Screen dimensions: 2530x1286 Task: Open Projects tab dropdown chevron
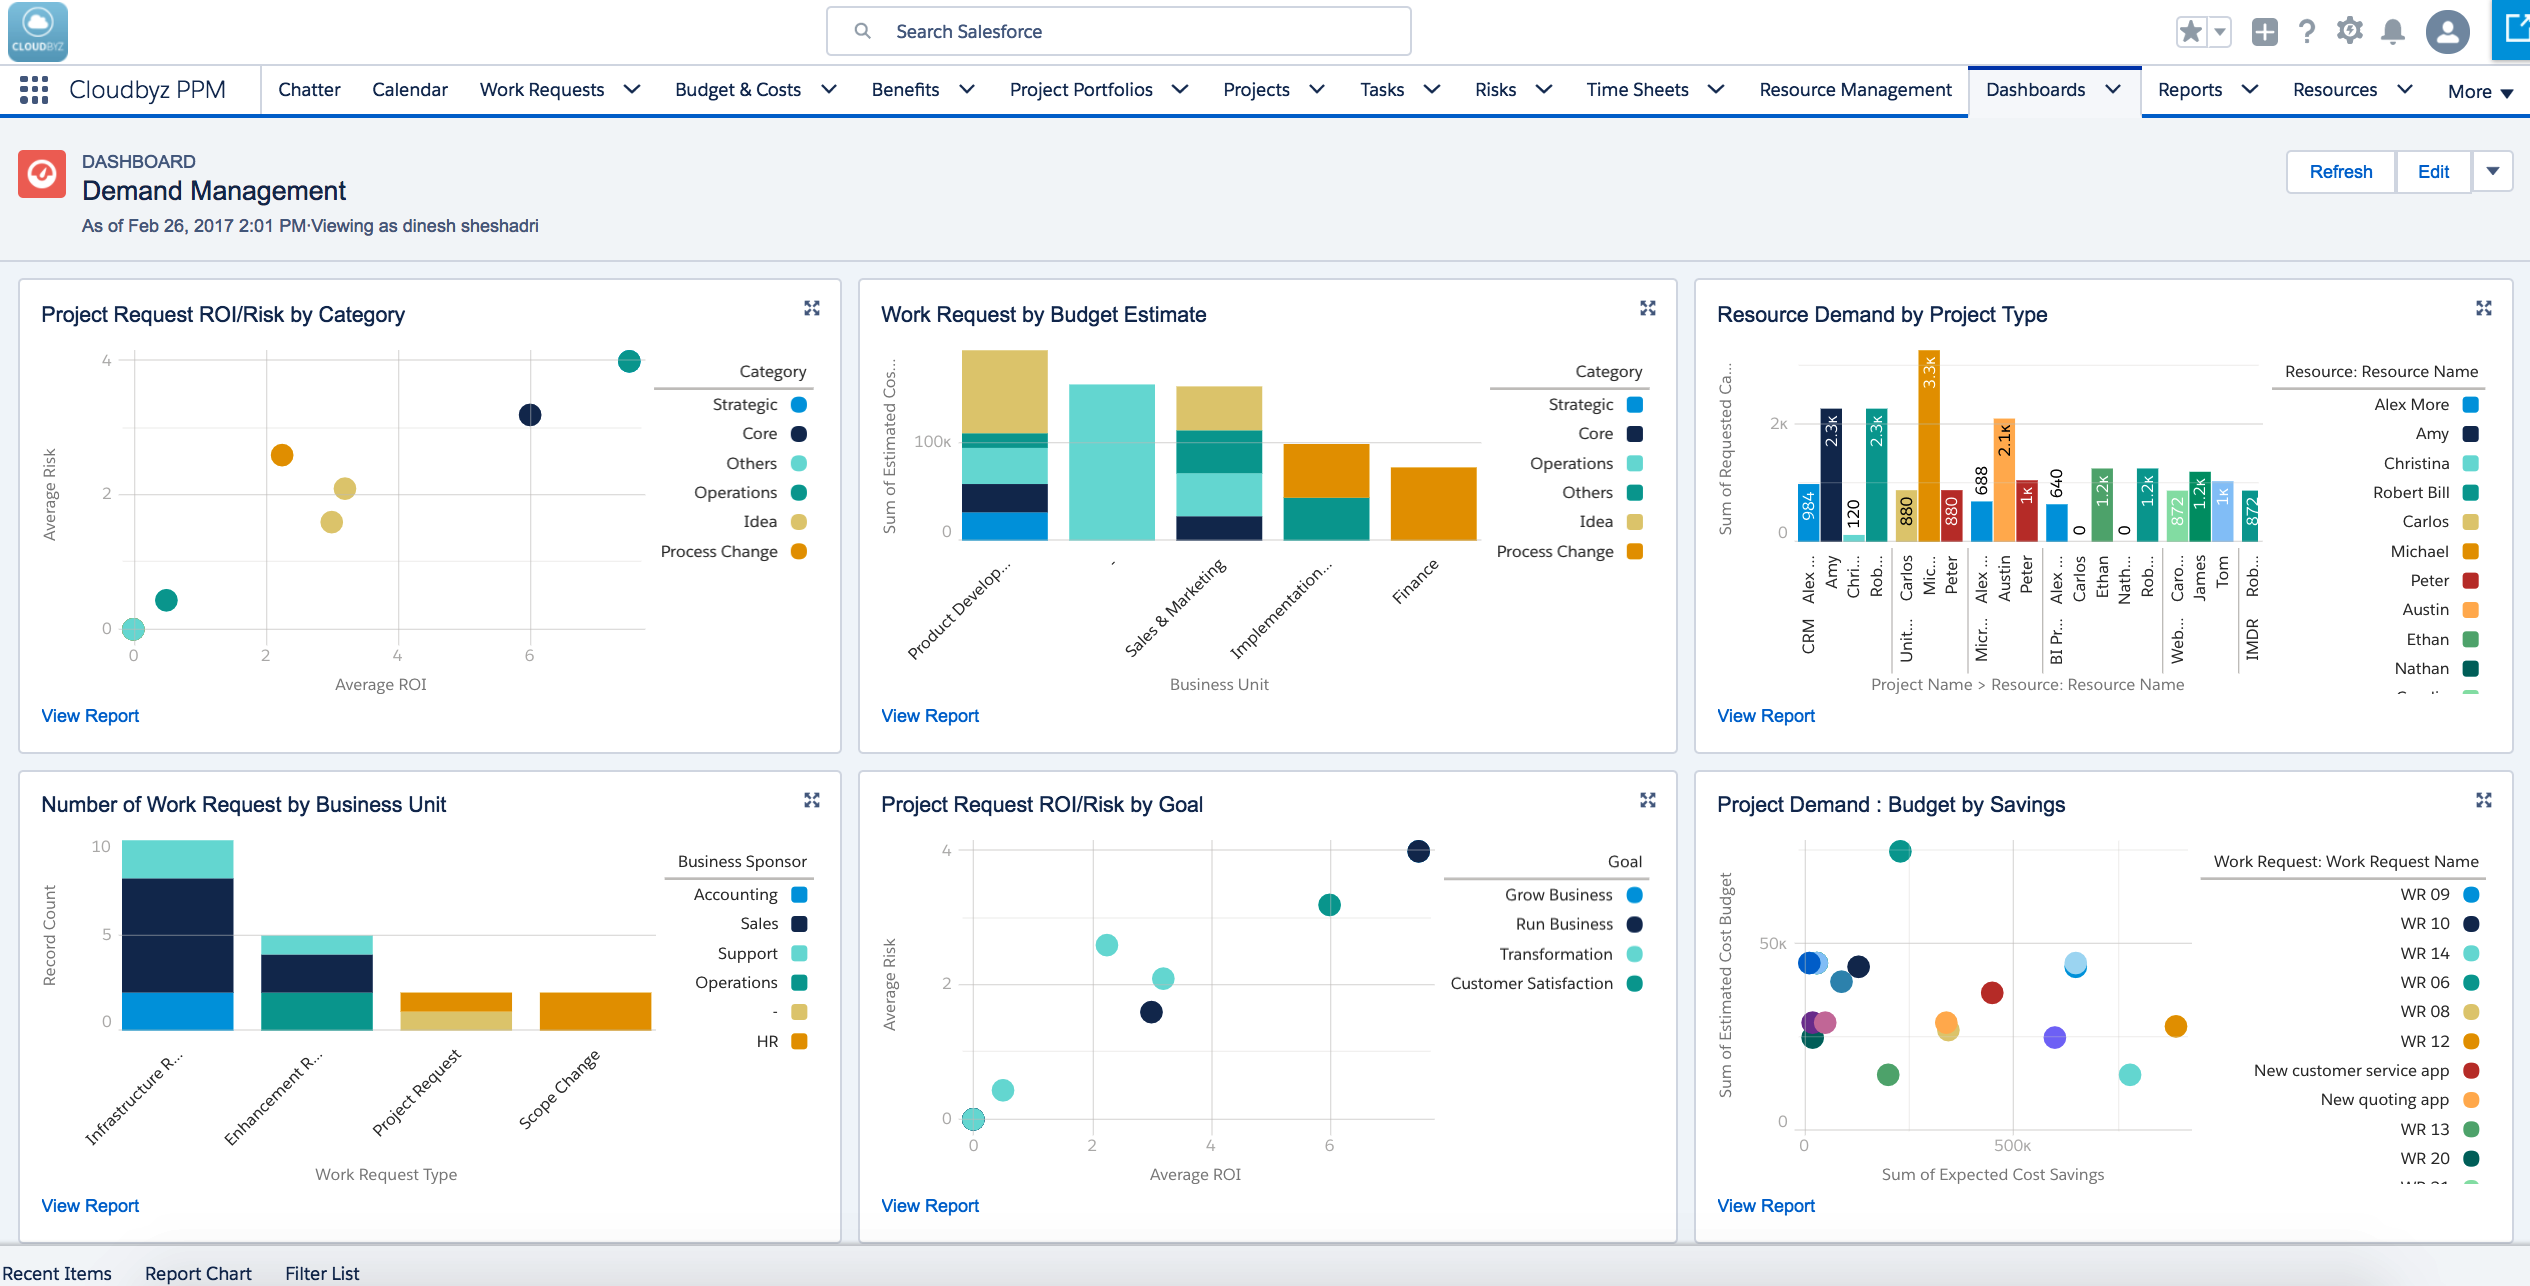click(x=1317, y=90)
